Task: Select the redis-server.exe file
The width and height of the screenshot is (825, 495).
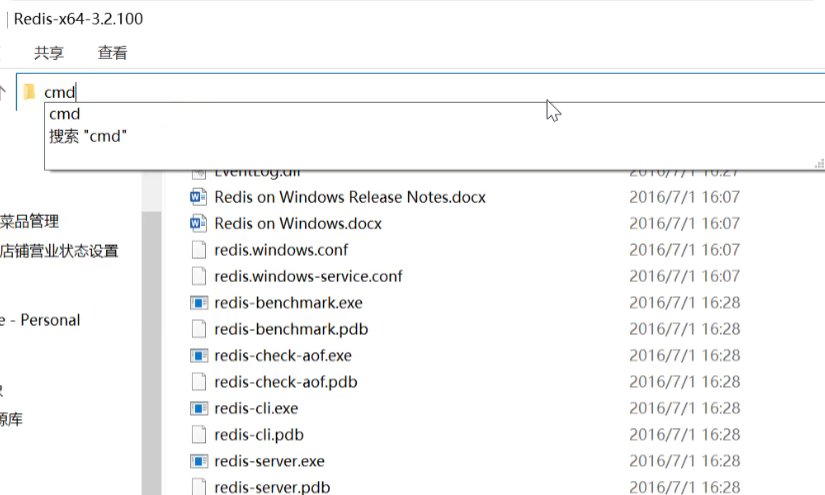Action: click(x=269, y=461)
